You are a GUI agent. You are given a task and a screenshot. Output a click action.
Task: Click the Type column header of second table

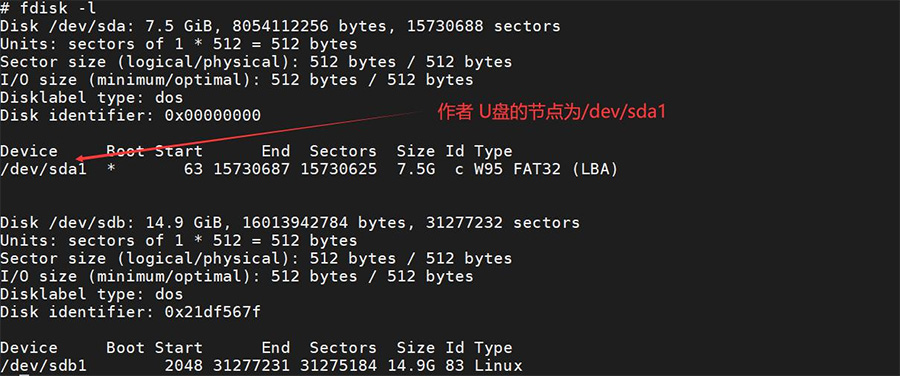click(493, 347)
